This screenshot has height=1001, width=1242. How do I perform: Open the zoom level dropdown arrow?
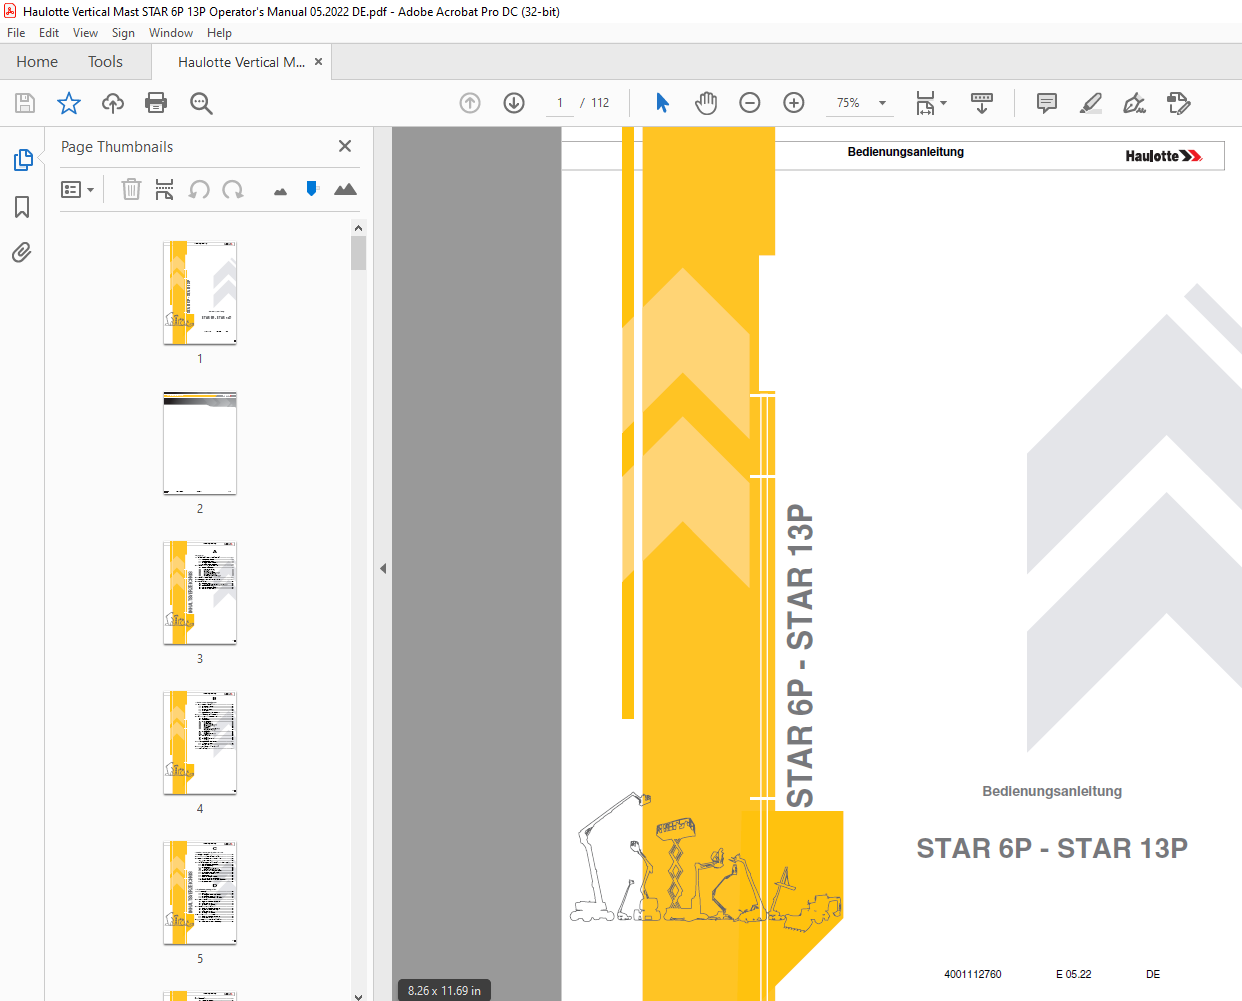pyautogui.click(x=882, y=103)
